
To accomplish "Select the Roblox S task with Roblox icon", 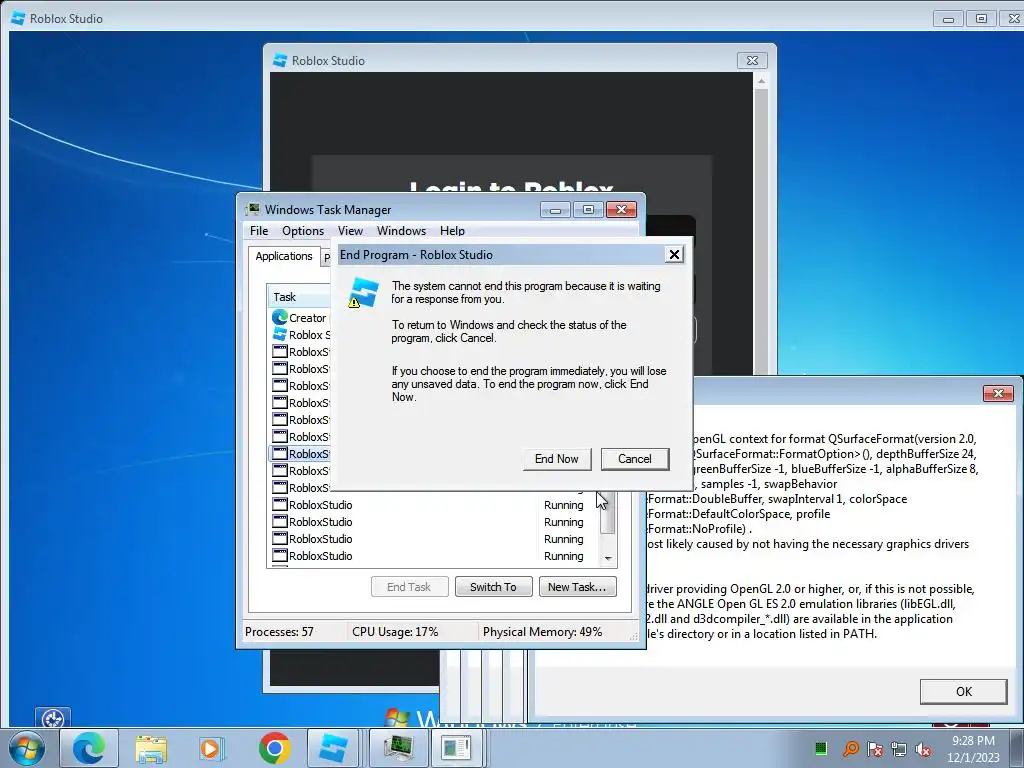I will [300, 335].
